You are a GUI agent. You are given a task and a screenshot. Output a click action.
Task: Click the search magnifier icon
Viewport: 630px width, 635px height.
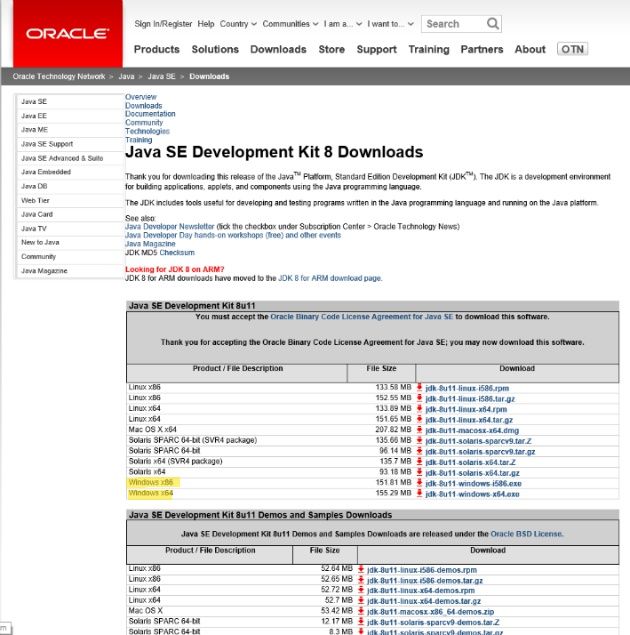(x=492, y=23)
